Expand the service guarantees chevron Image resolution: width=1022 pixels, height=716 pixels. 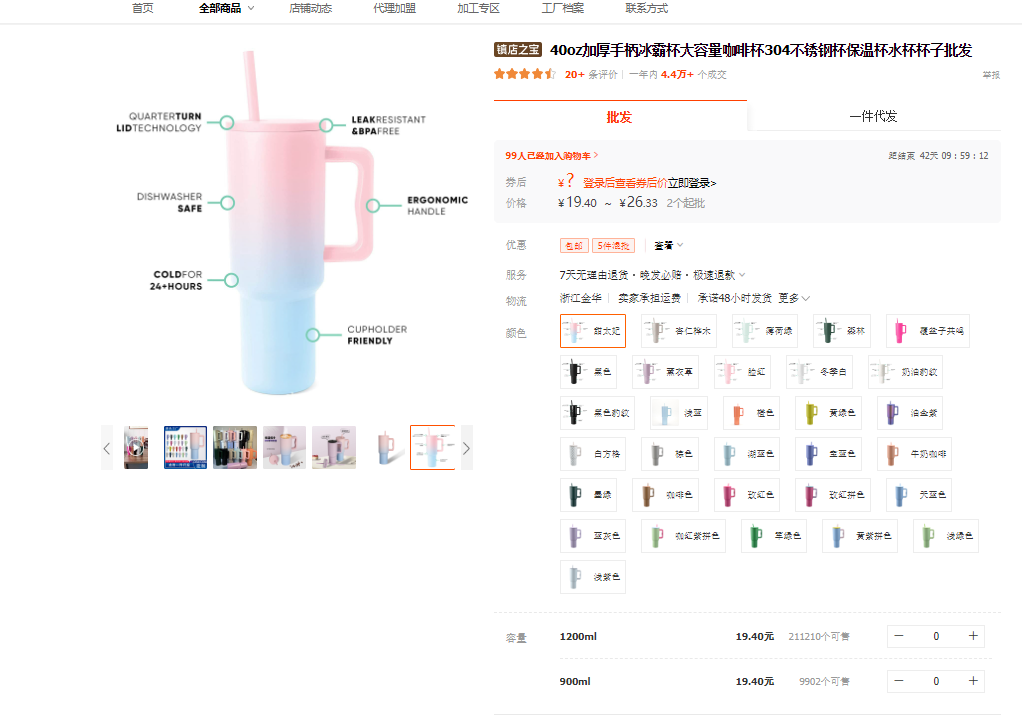point(741,275)
